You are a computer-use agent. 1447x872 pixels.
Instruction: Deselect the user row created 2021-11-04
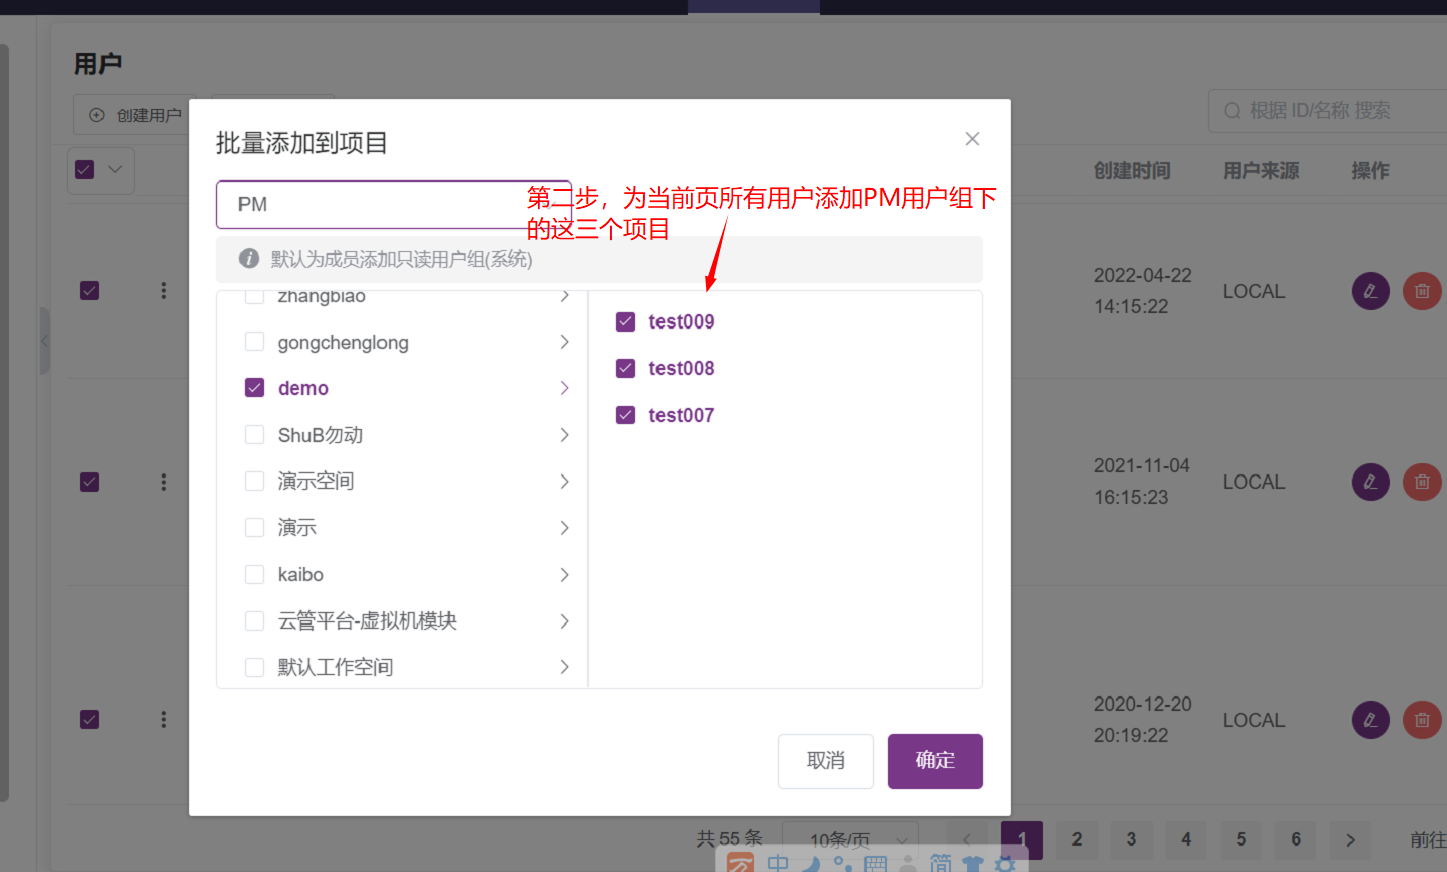pos(90,482)
